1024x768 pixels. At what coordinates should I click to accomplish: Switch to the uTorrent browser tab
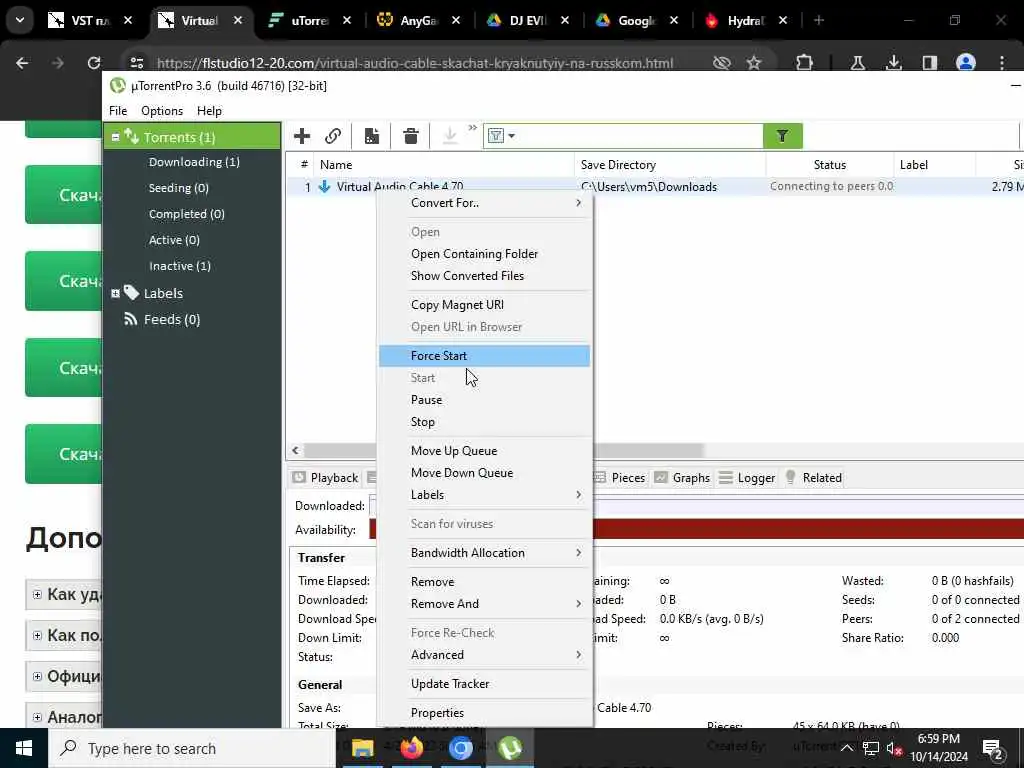click(308, 21)
